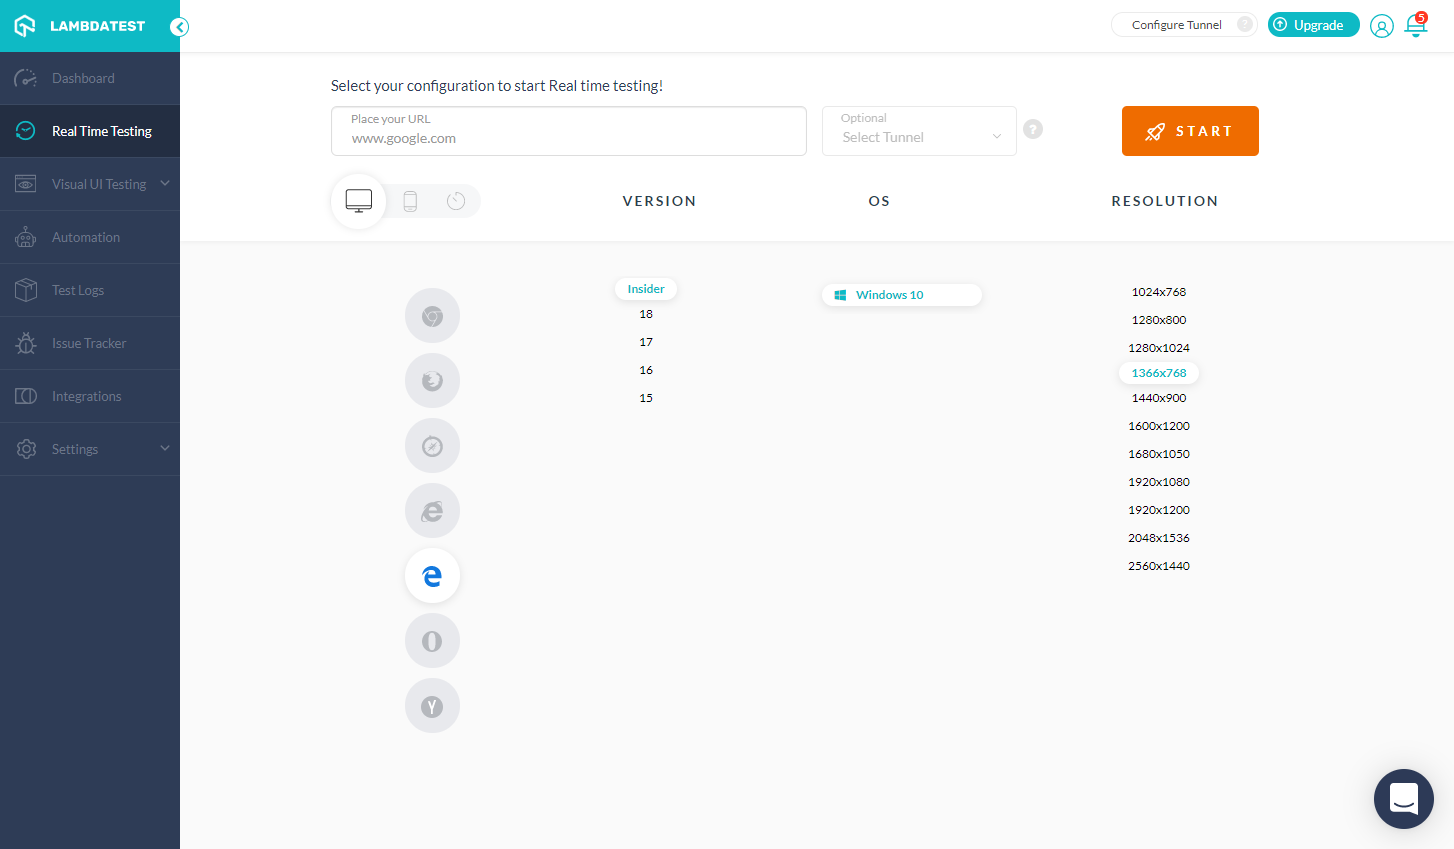This screenshot has height=849, width=1454.
Task: Select the Chrome browser icon
Action: [432, 316]
